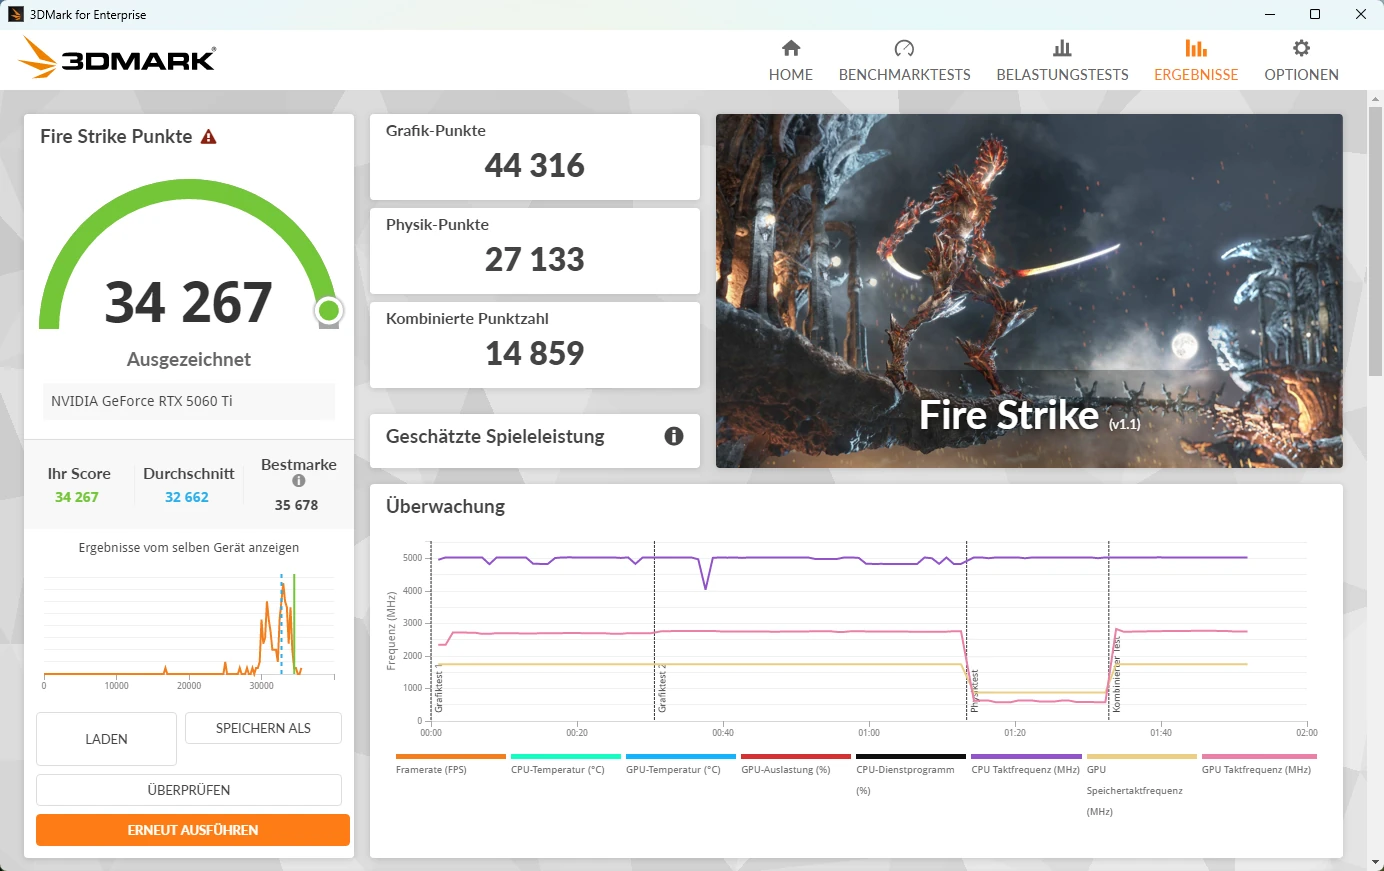
Task: Open Benchmarktests via the gauge icon
Action: tap(904, 48)
